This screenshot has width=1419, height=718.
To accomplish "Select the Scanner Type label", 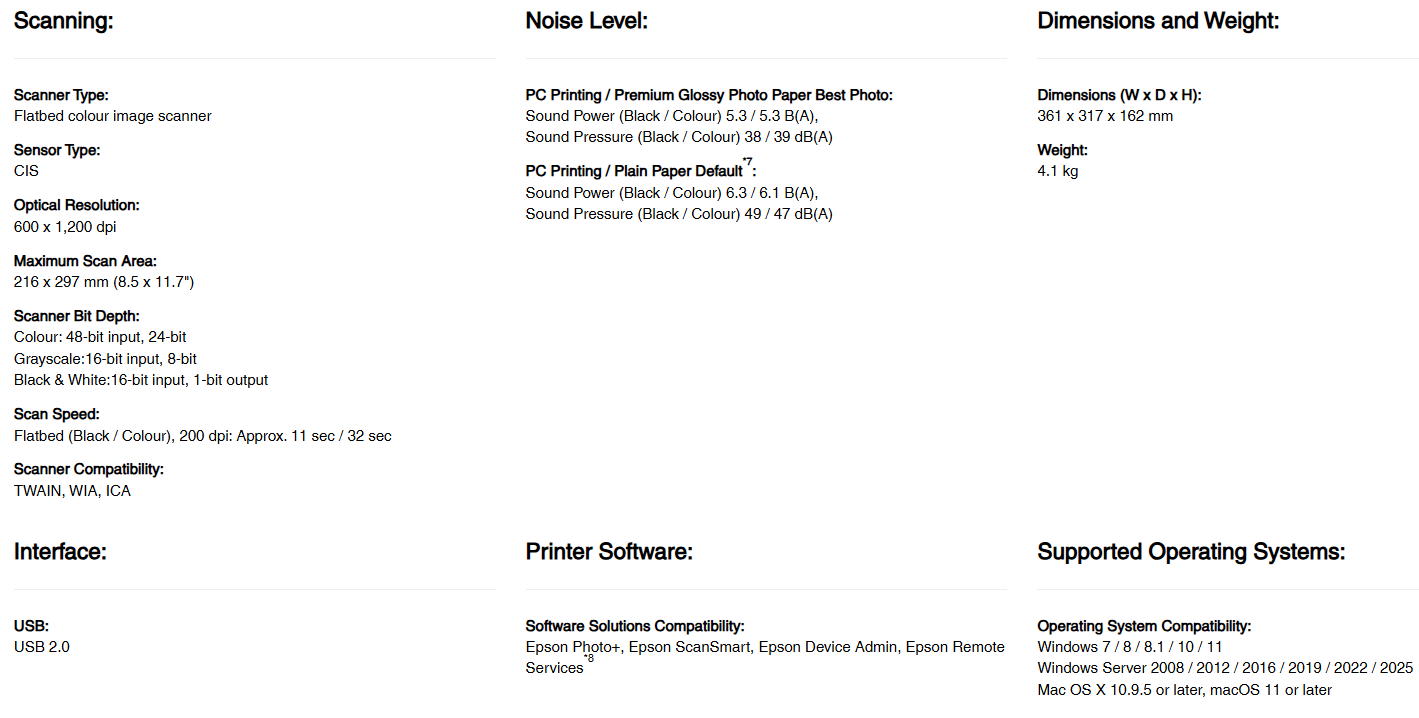I will pyautogui.click(x=61, y=95).
